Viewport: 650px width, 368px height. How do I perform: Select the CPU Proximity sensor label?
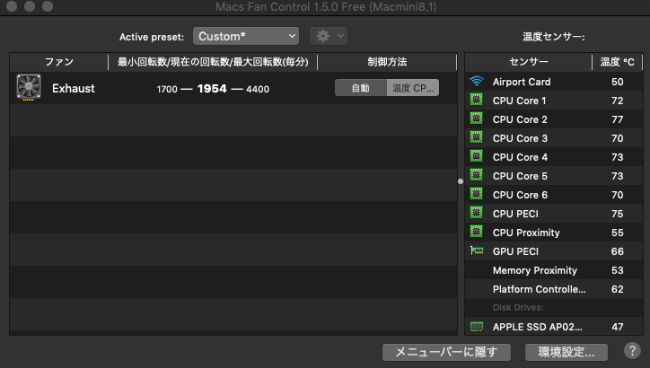(x=526, y=232)
